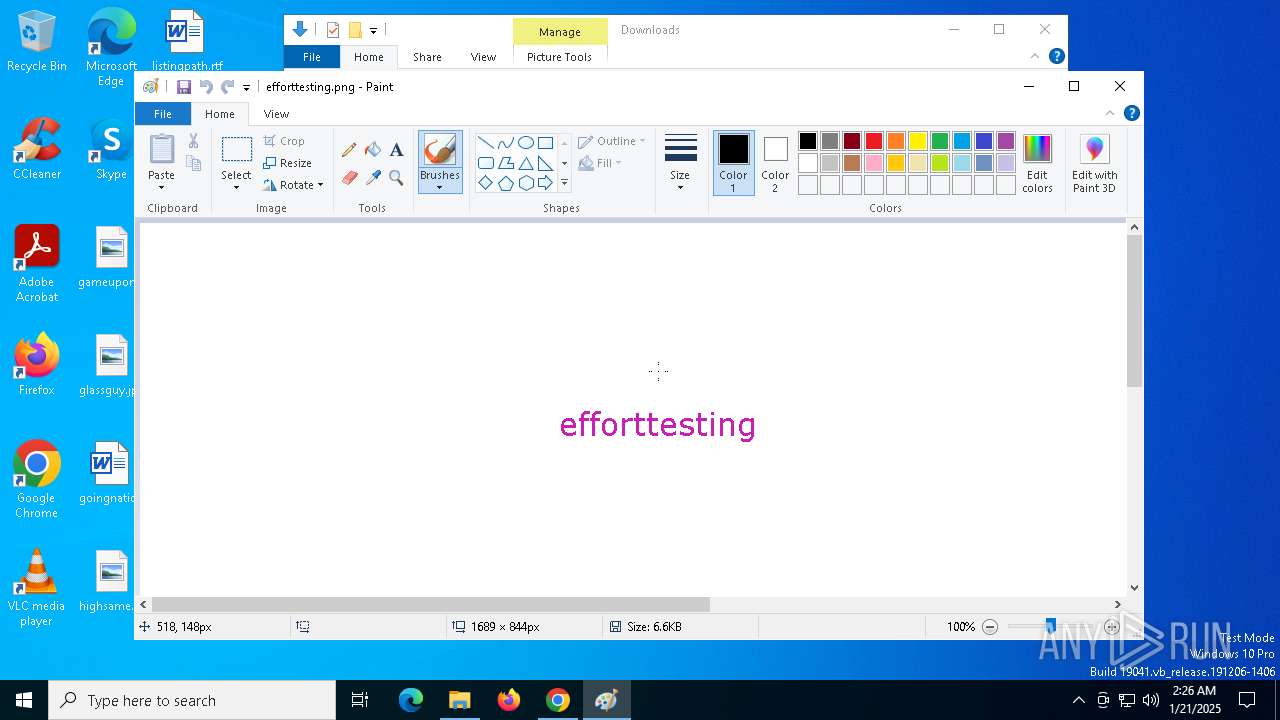This screenshot has width=1280, height=720.
Task: Choose the Rectangle shape
Action: coord(545,142)
